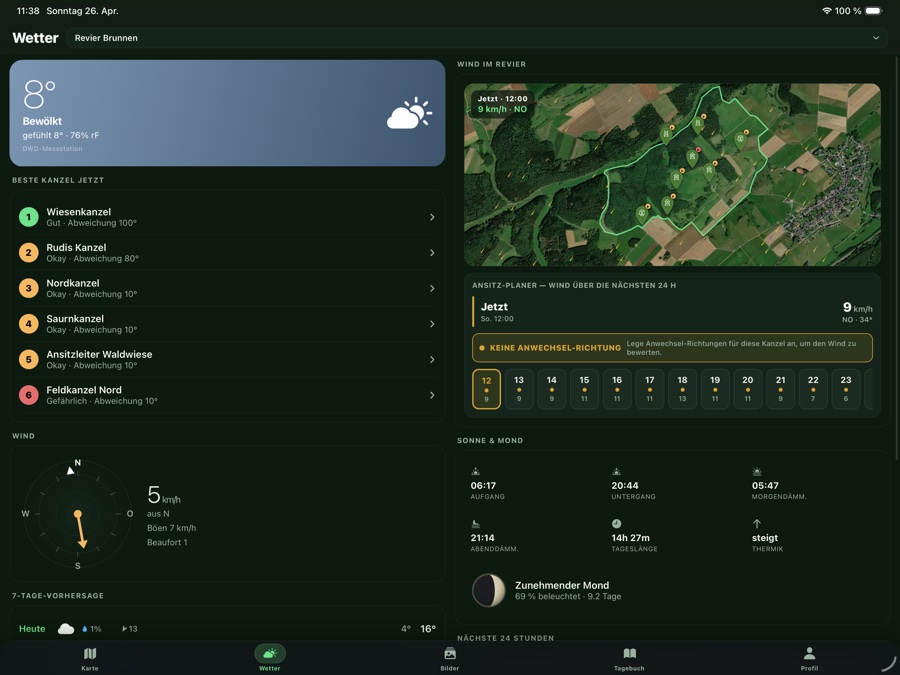Screen dimensions: 900x675
Task: Tap the cloud icon in the Heute forecast row
Action: coord(66,629)
